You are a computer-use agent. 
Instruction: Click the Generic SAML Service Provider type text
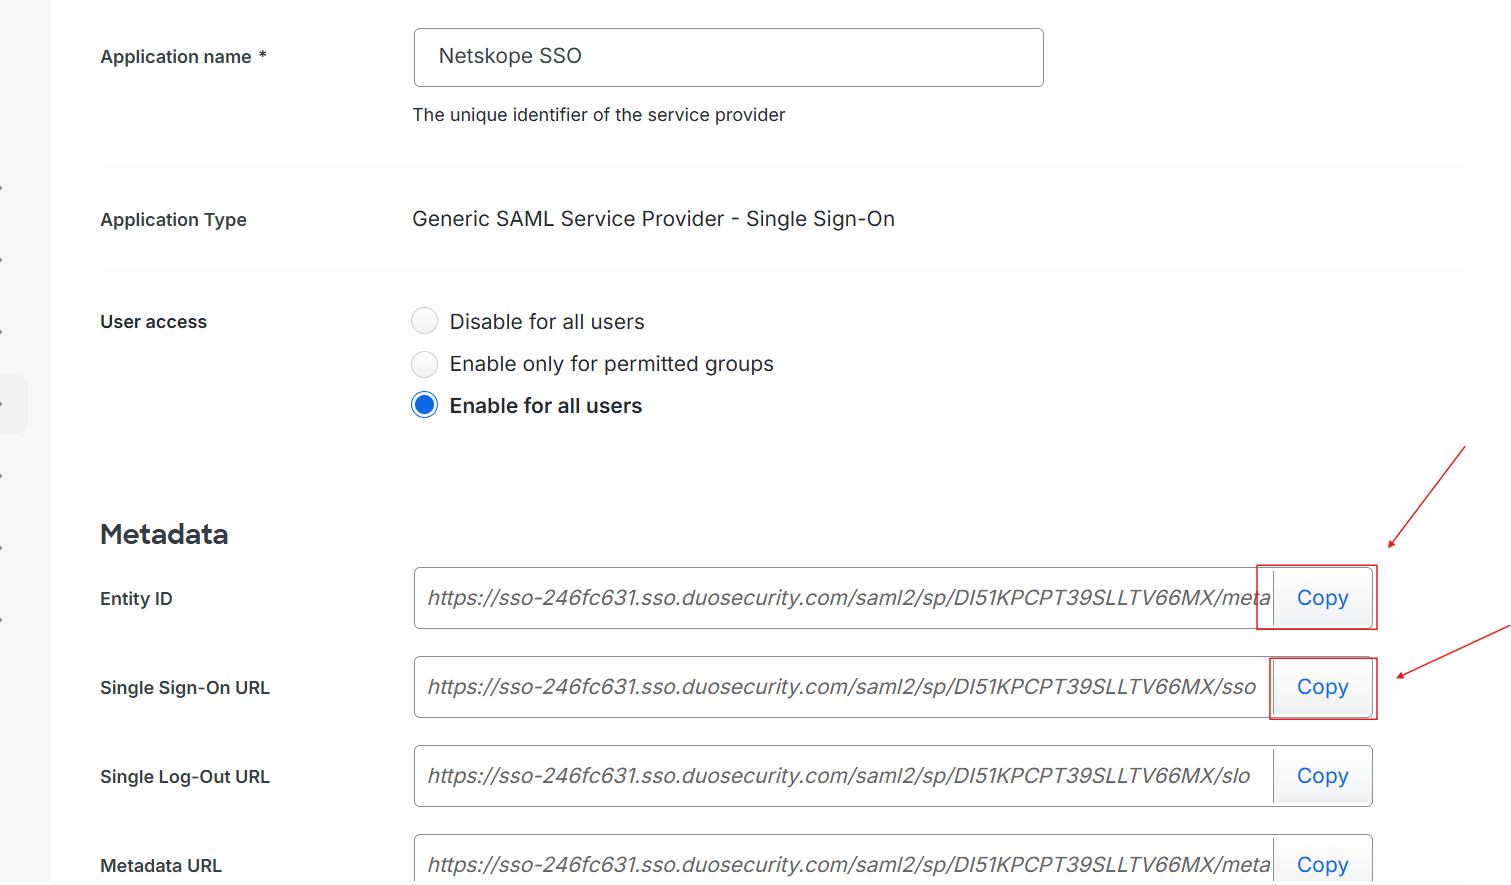[653, 219]
